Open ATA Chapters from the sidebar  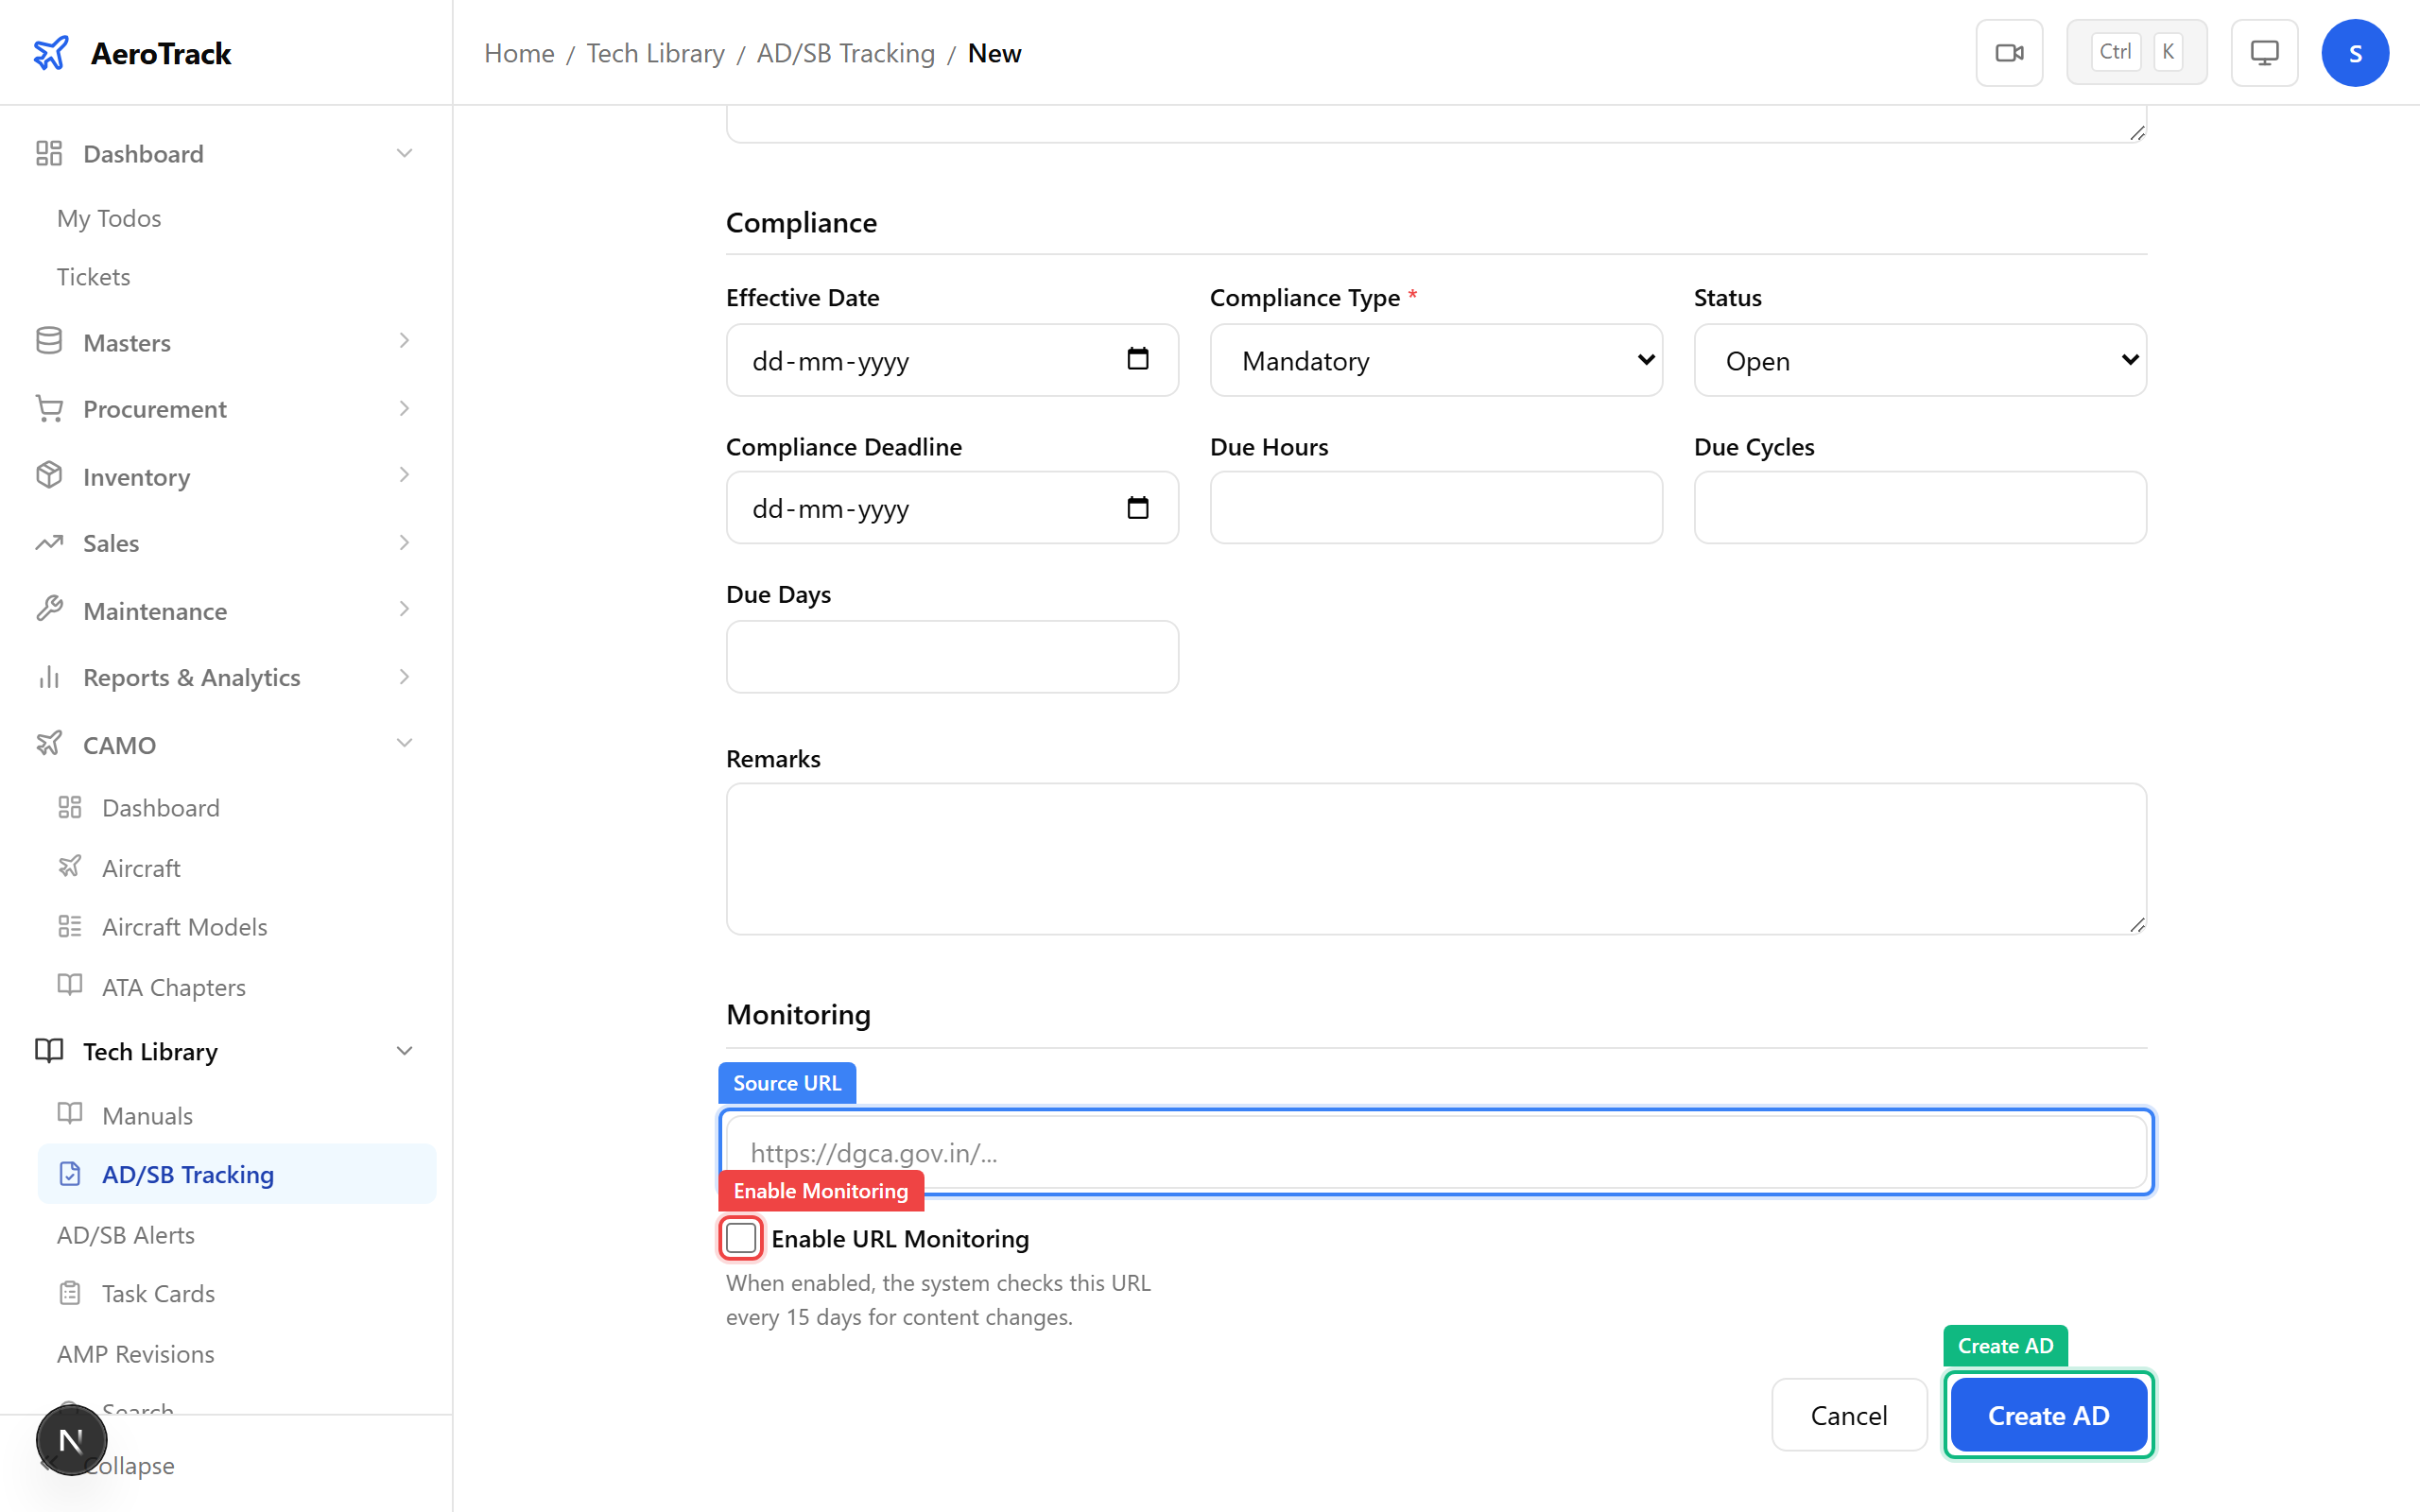coord(172,986)
